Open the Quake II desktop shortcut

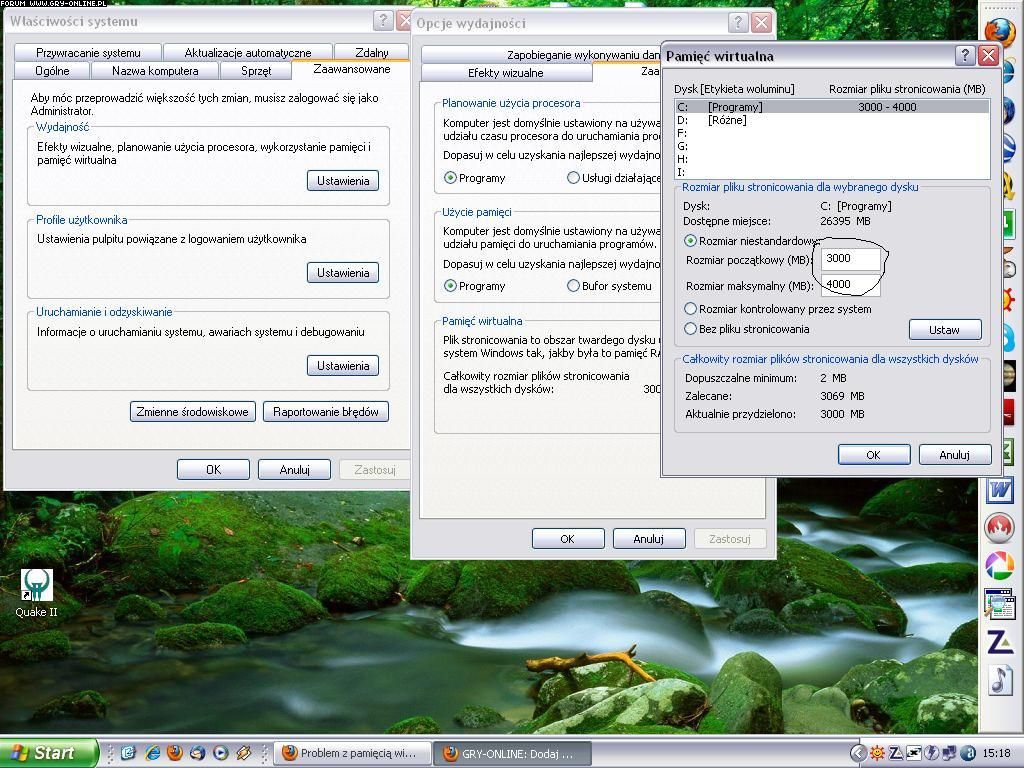point(37,593)
